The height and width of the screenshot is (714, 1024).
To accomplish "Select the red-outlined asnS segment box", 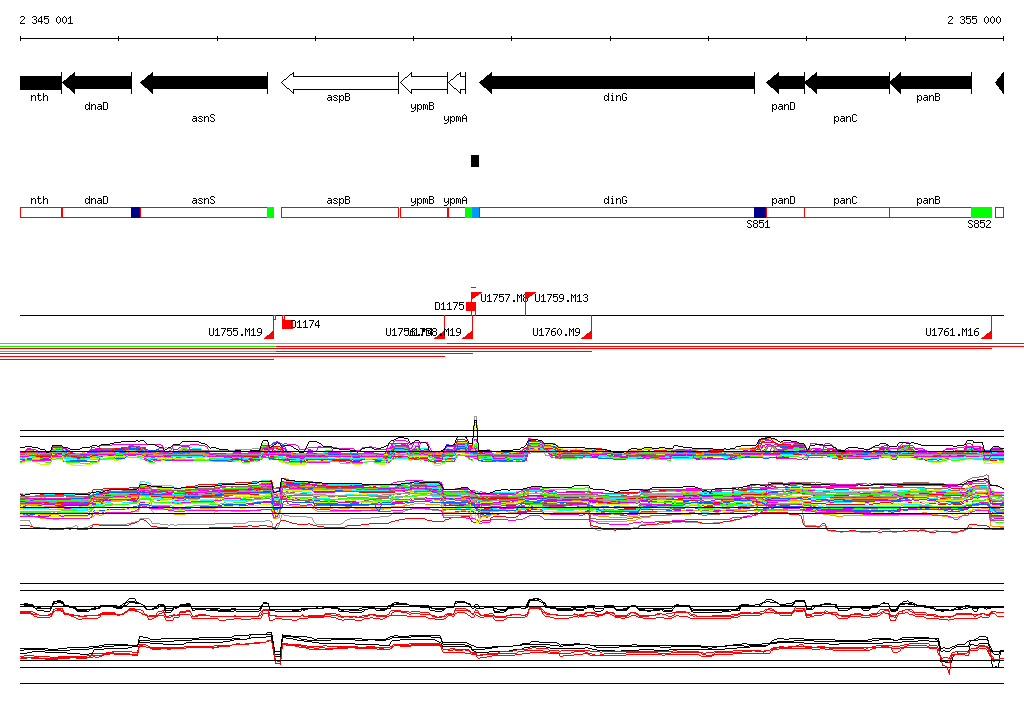I will coord(204,212).
